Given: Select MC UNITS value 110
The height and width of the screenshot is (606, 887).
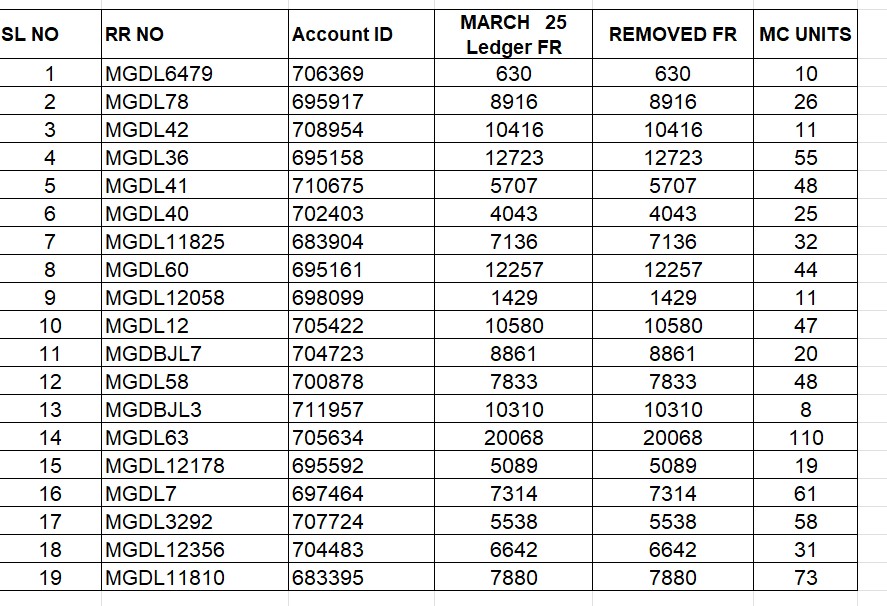Looking at the screenshot, I should (x=805, y=437).
